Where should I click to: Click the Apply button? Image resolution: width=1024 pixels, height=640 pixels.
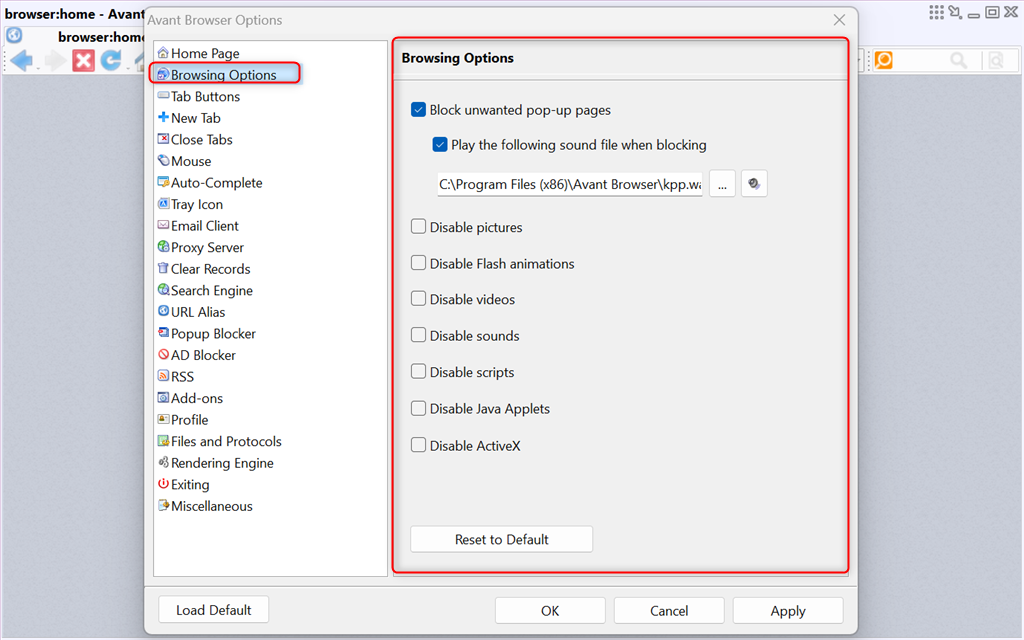(x=788, y=611)
